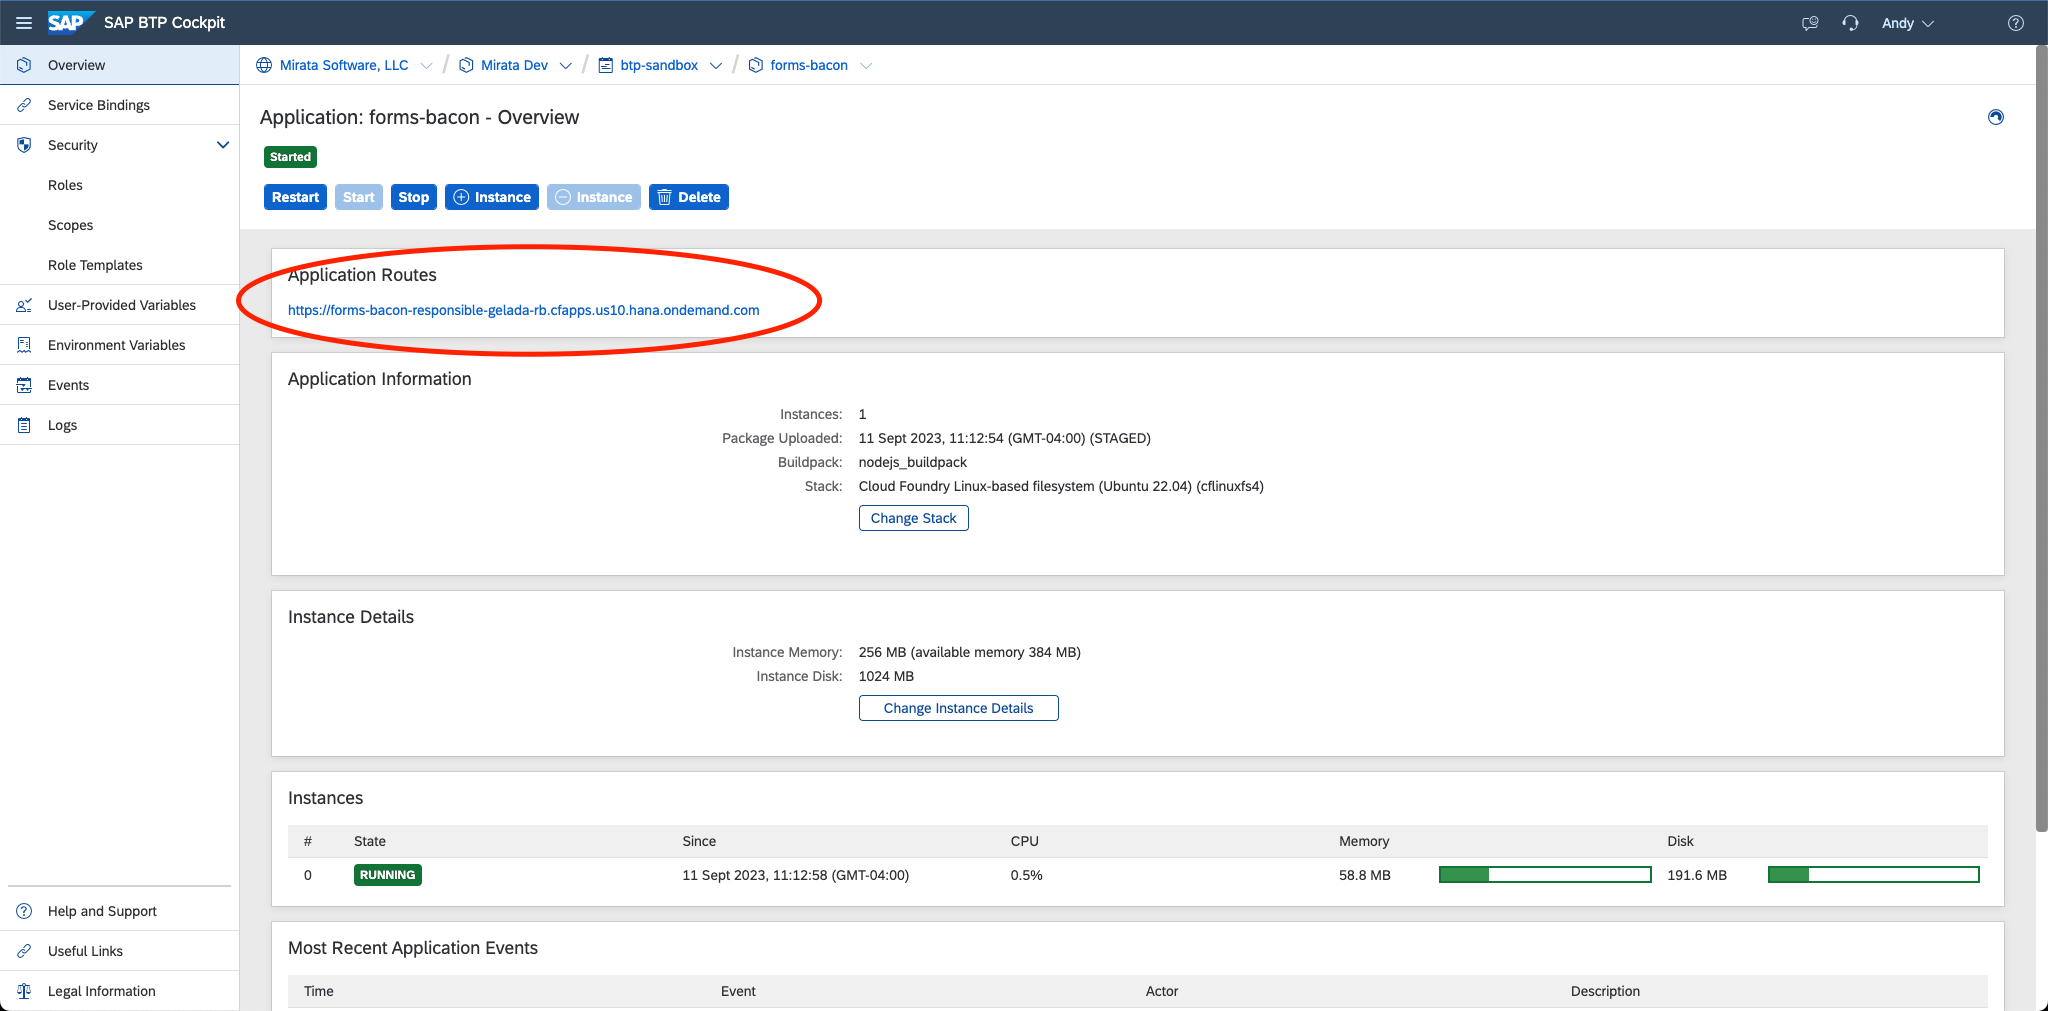Open the help question mark icon
The image size is (2048, 1011).
click(2016, 23)
